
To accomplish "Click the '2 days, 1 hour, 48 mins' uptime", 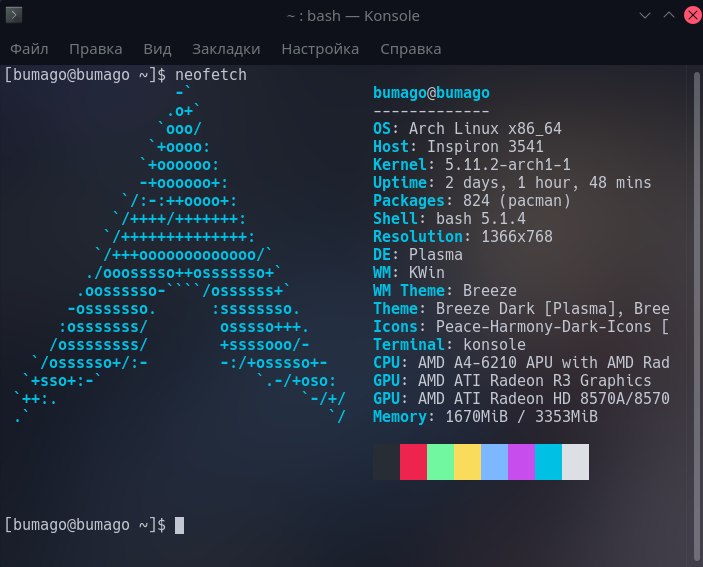I will pyautogui.click(x=548, y=182).
